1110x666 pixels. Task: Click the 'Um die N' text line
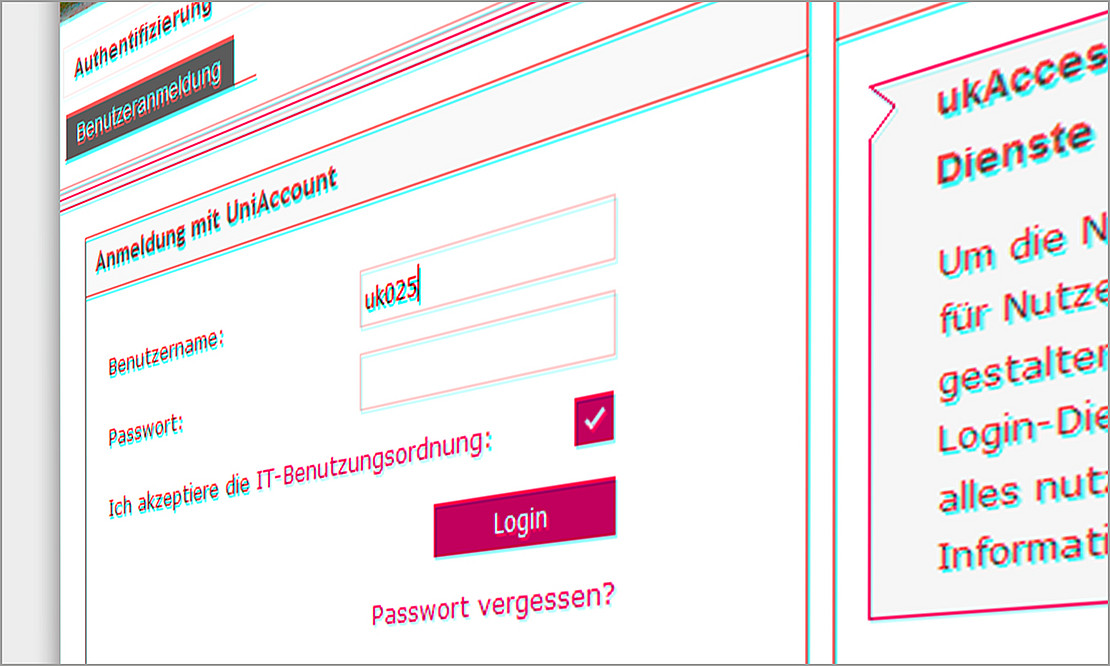[x=1024, y=252]
